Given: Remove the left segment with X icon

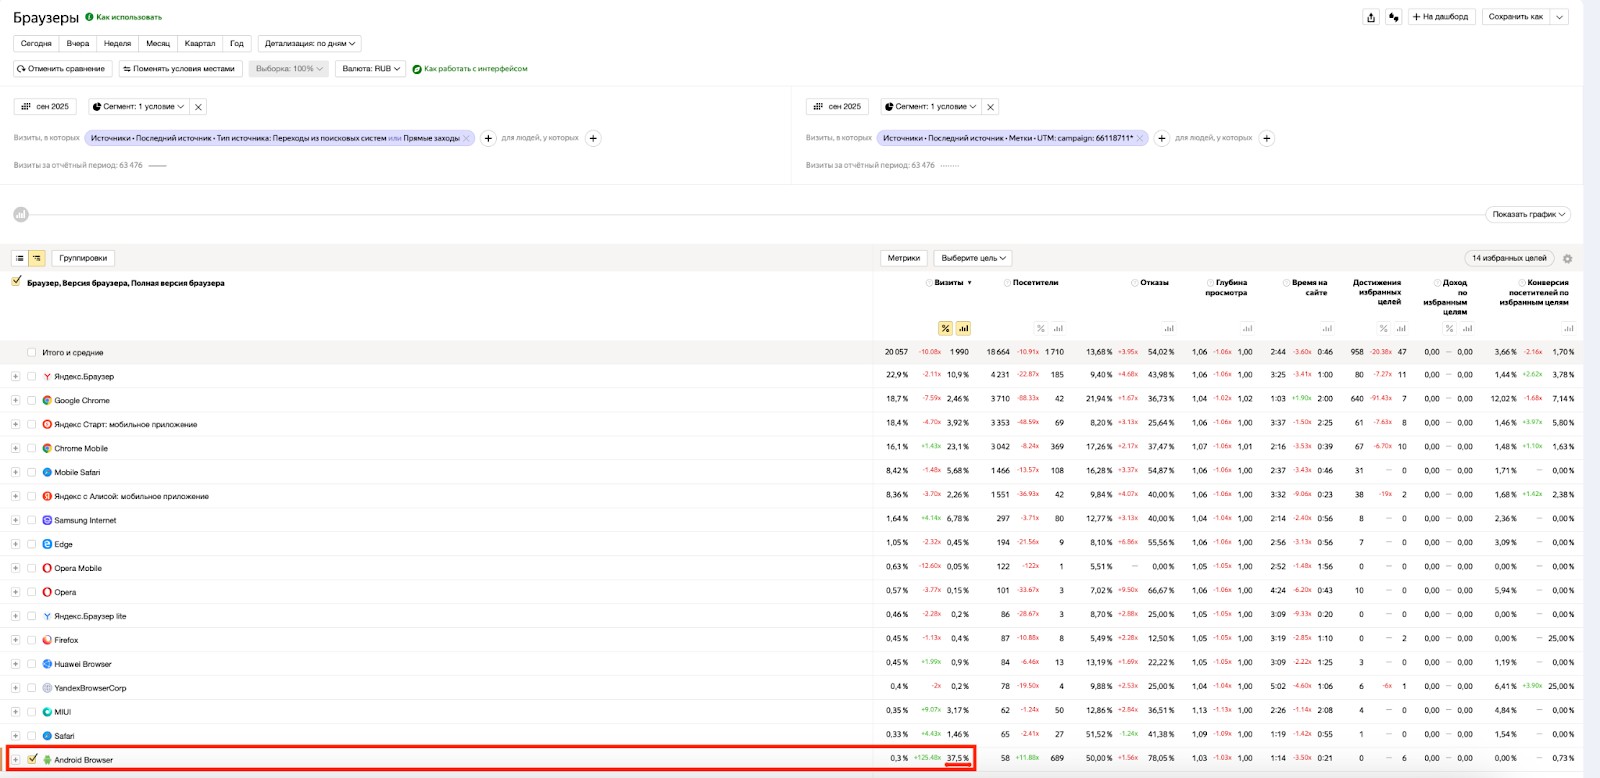Looking at the screenshot, I should (198, 107).
